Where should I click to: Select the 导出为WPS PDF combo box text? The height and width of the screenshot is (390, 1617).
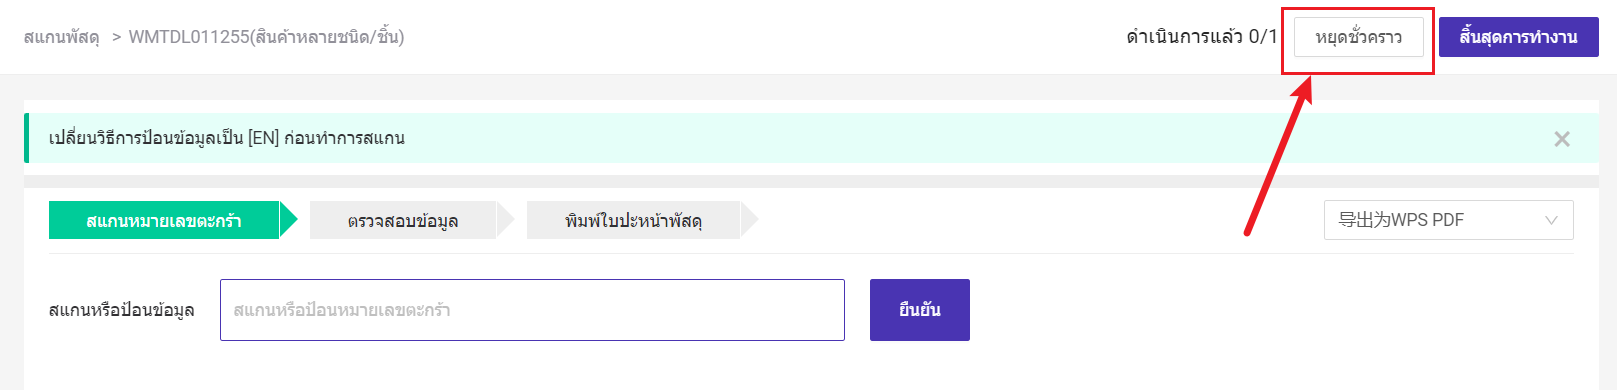click(x=1401, y=220)
